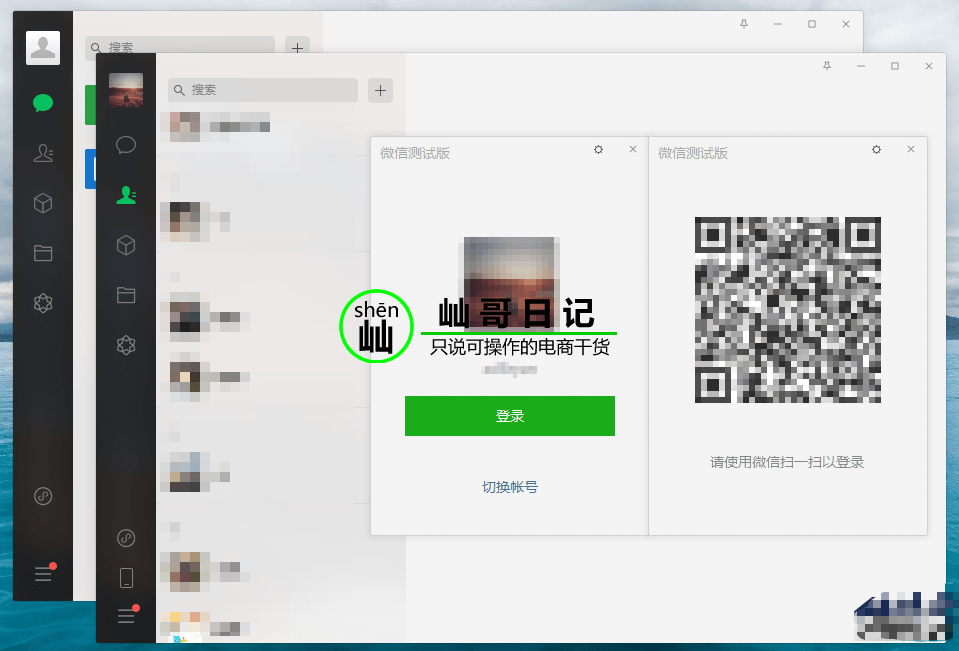This screenshot has width=959, height=651.
Task: Close the back WeChat window
Action: (x=846, y=24)
